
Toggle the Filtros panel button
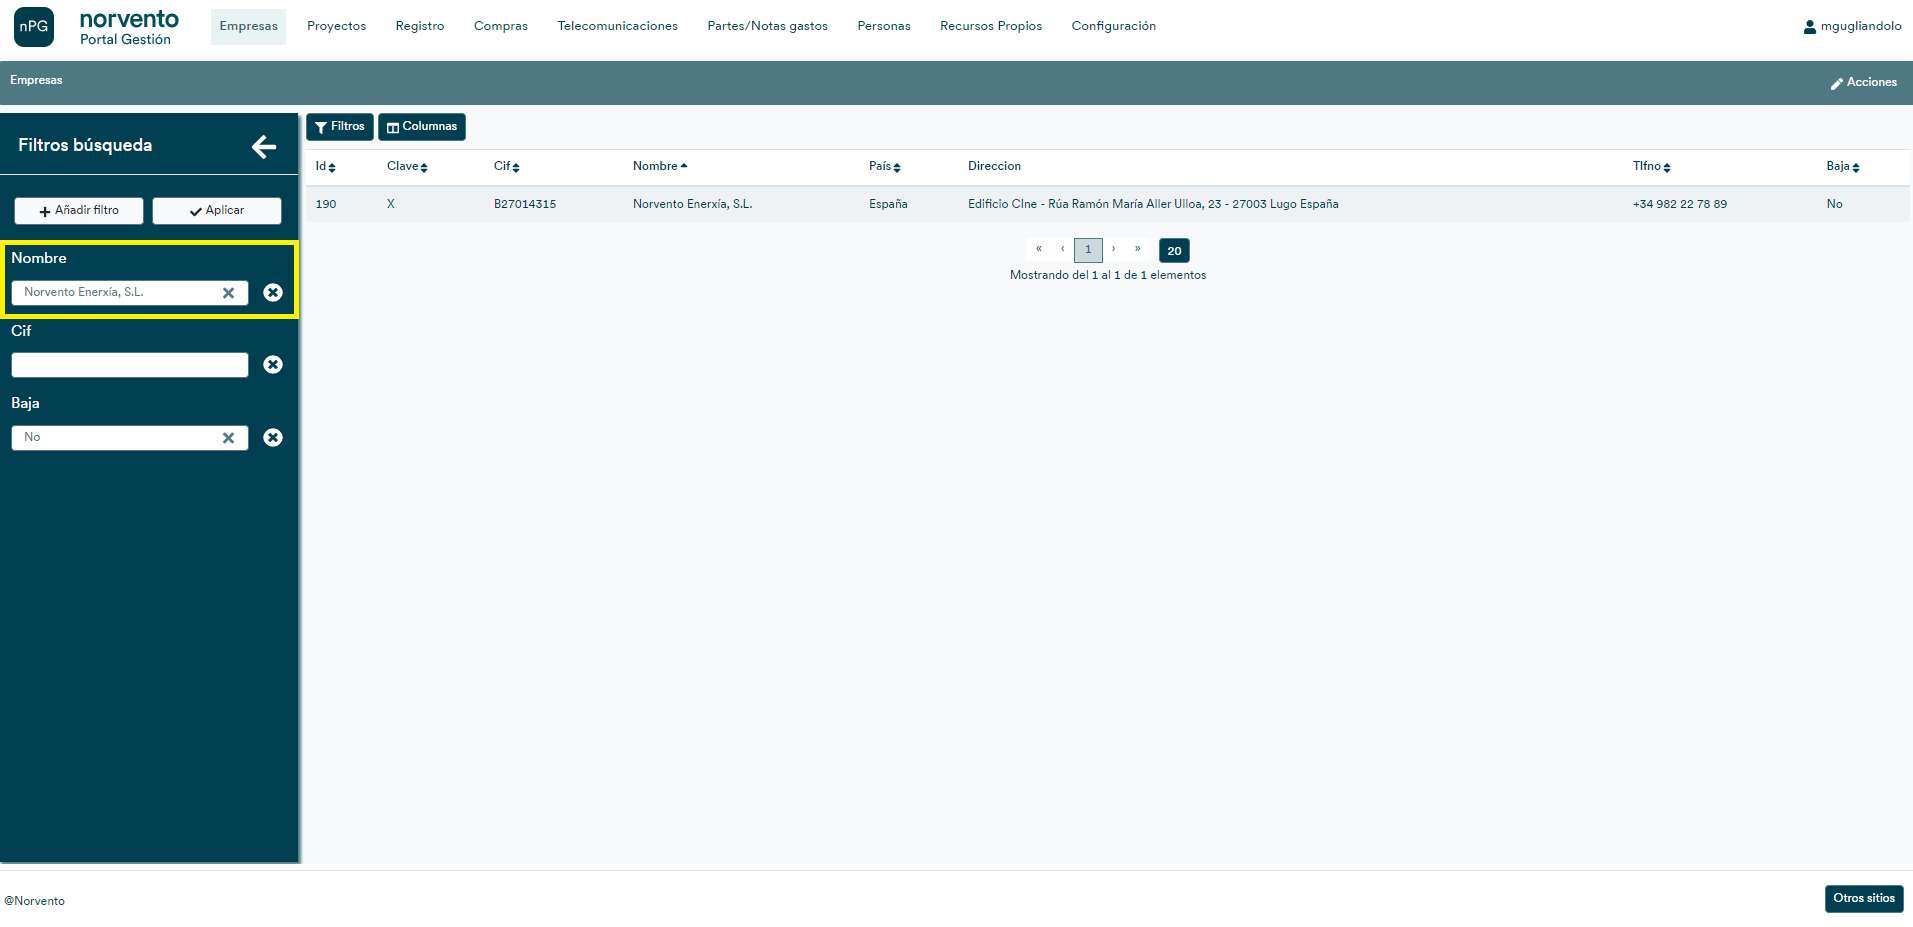[x=340, y=127]
